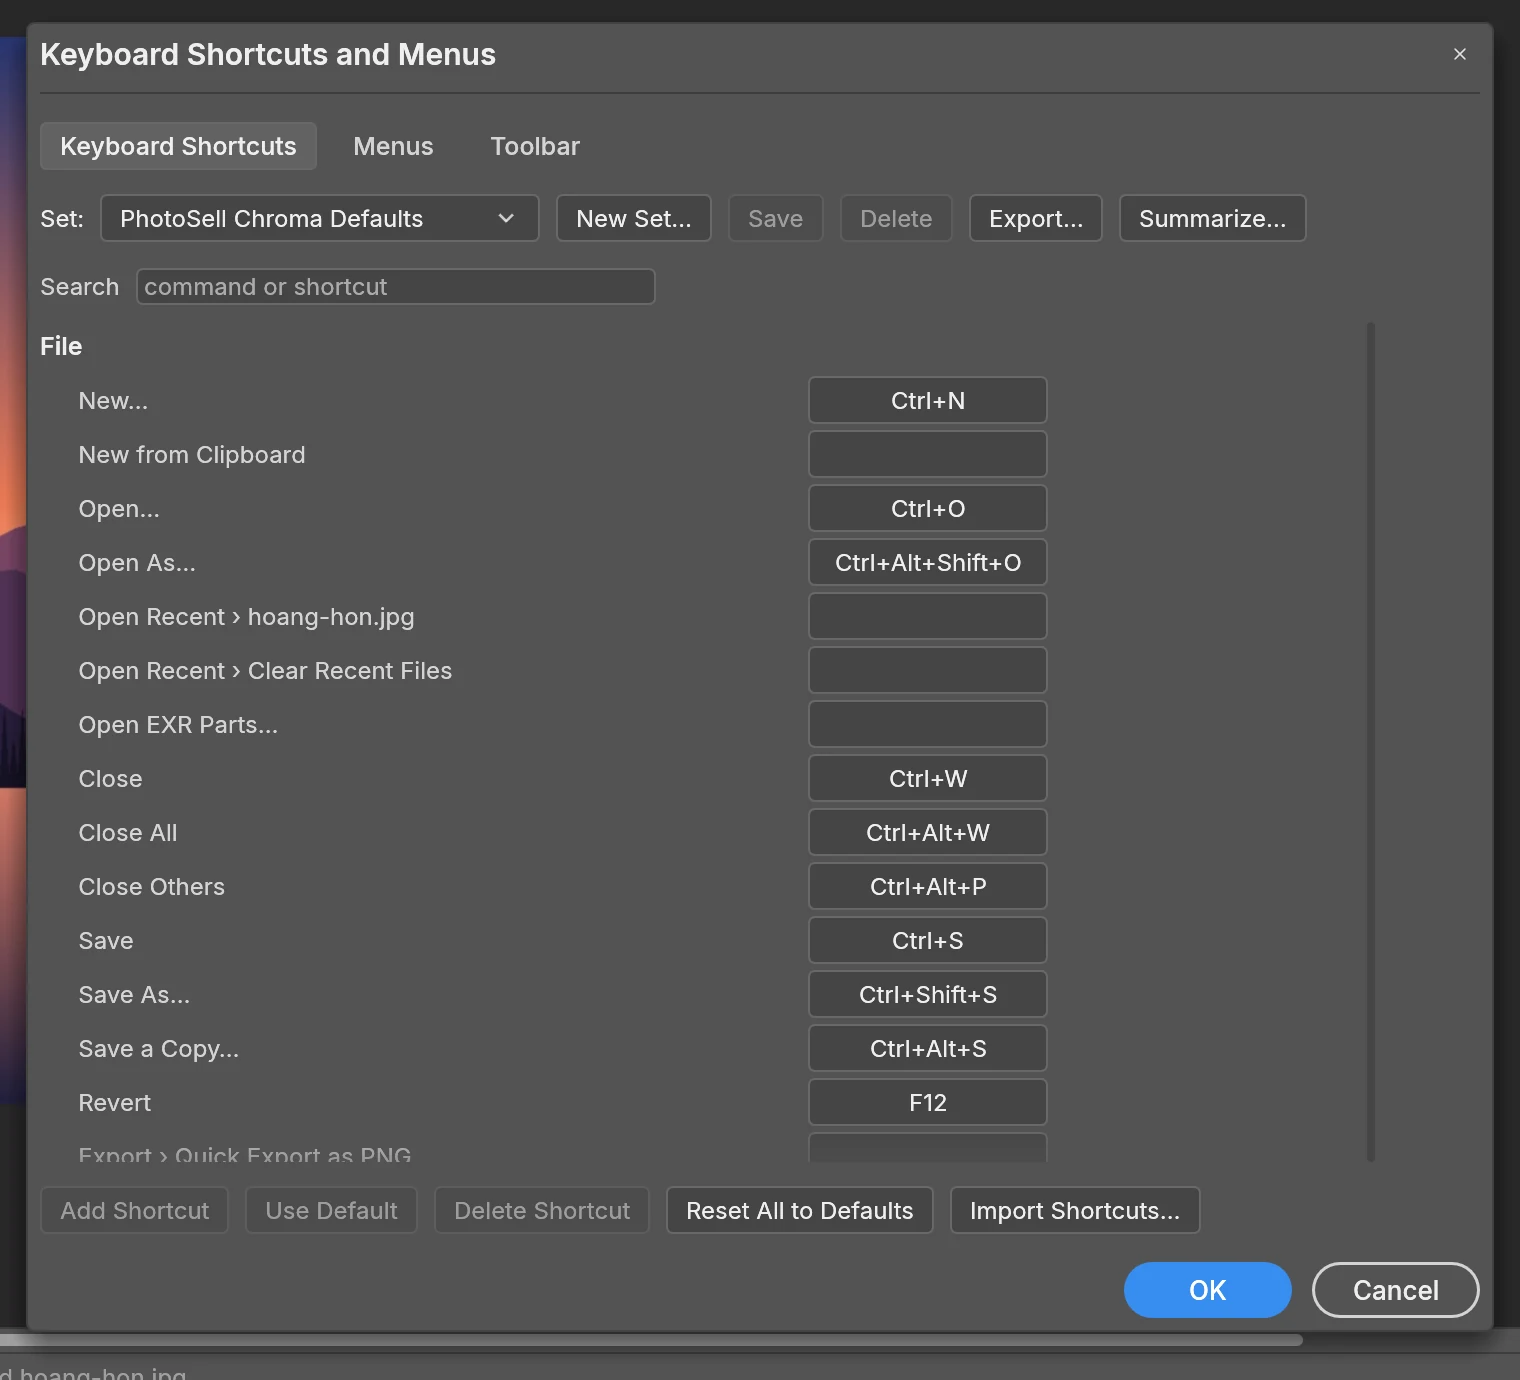Image resolution: width=1520 pixels, height=1380 pixels.
Task: Switch to the Menus tab
Action: [x=393, y=146]
